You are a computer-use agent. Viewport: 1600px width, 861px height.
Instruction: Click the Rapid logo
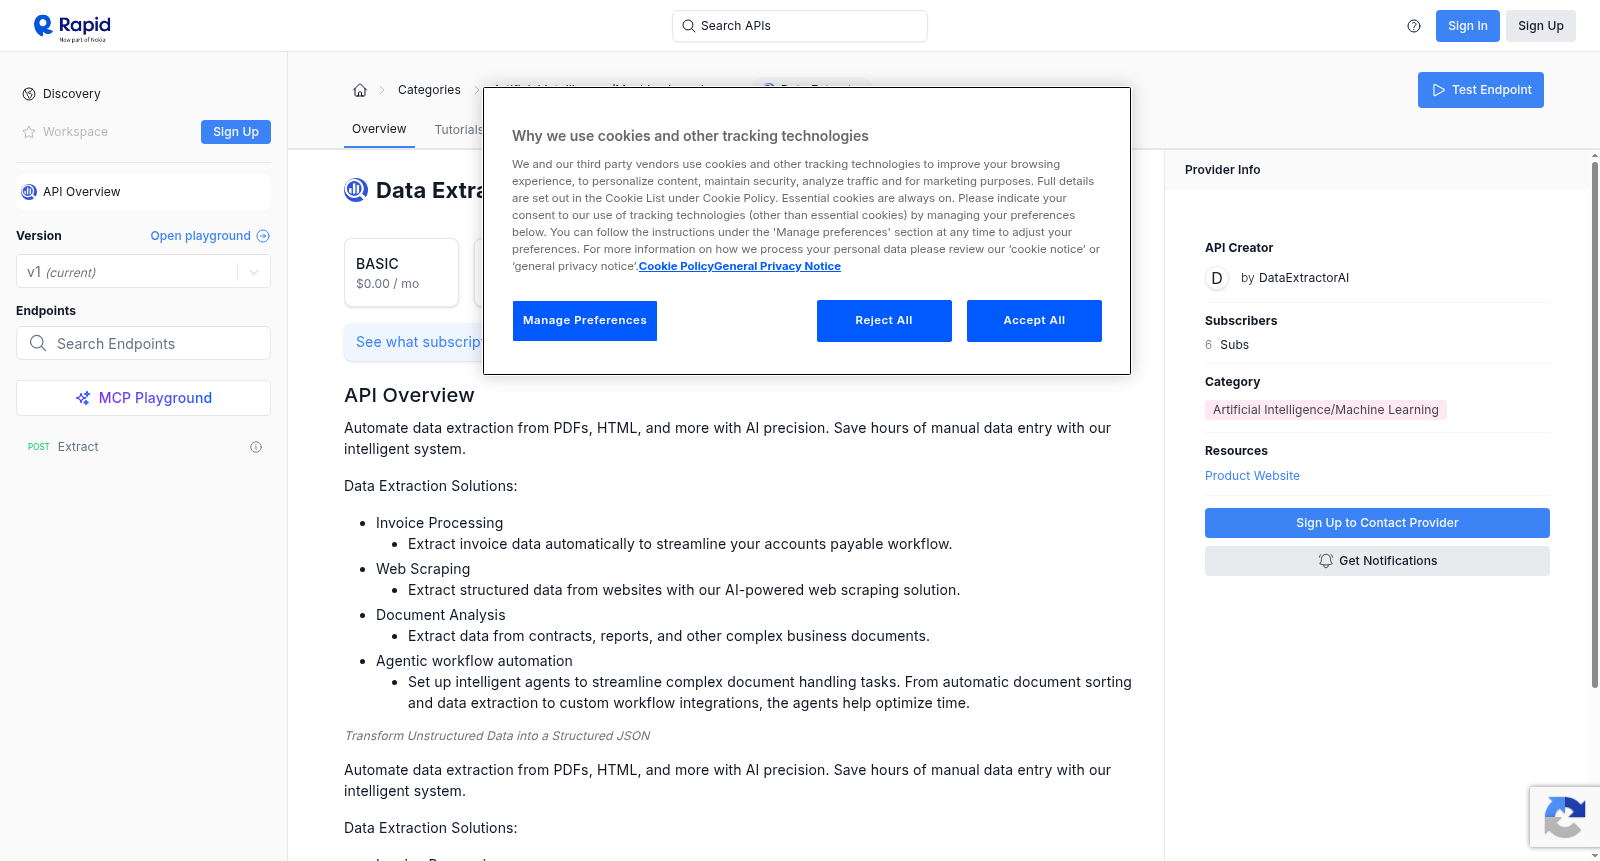72,27
